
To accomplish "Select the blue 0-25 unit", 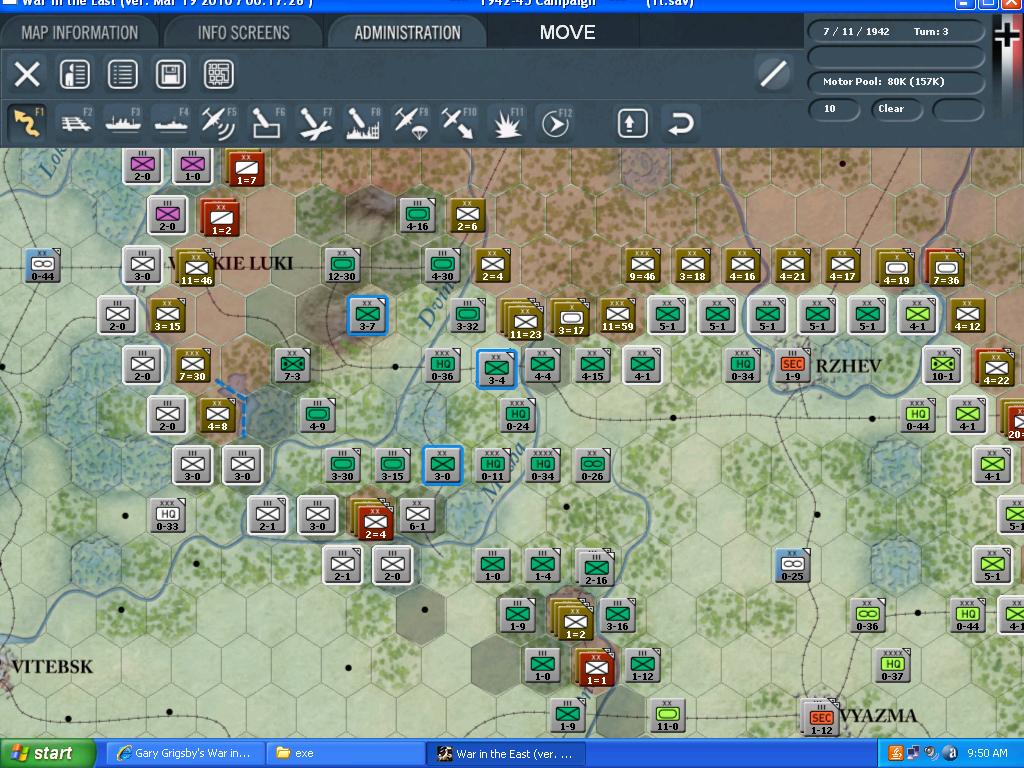I will click(792, 566).
